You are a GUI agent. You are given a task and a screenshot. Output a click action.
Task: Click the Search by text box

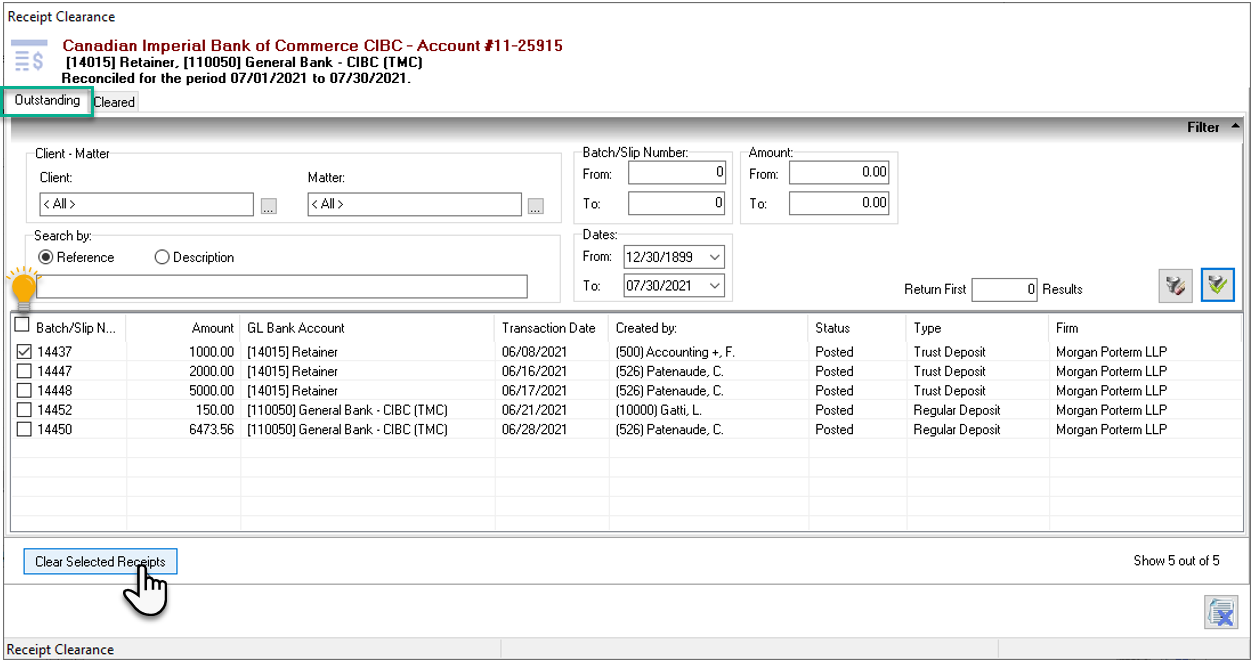[282, 287]
